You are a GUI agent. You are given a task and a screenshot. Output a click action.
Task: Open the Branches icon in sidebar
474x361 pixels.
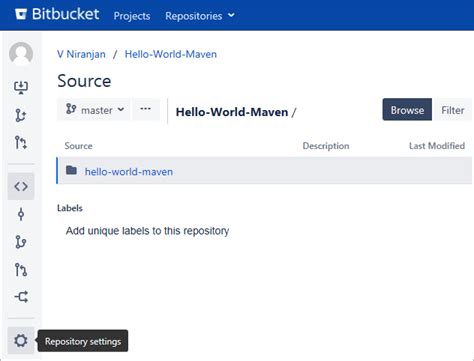tap(21, 242)
